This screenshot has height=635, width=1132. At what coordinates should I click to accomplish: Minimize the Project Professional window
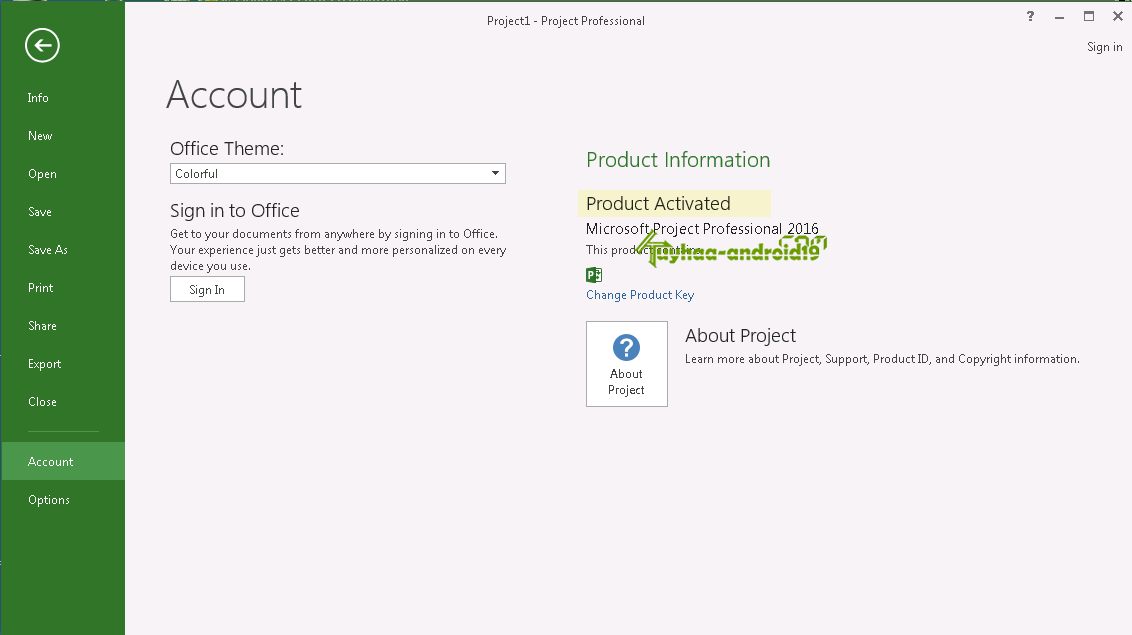pyautogui.click(x=1059, y=17)
